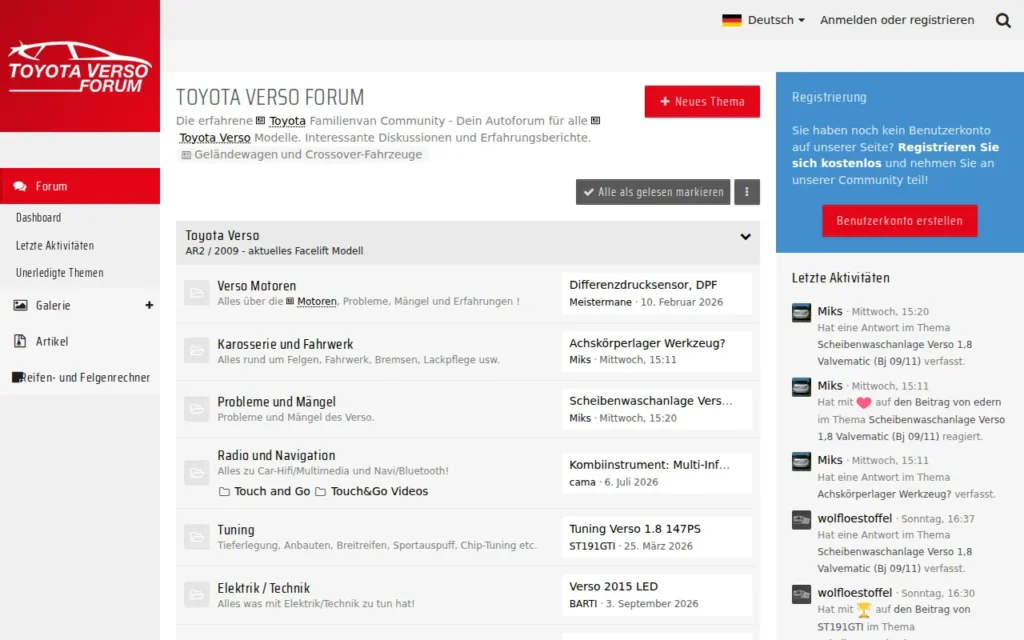The image size is (1024, 640).
Task: Click Miks avatar on the heart reaction entry
Action: [x=801, y=387]
